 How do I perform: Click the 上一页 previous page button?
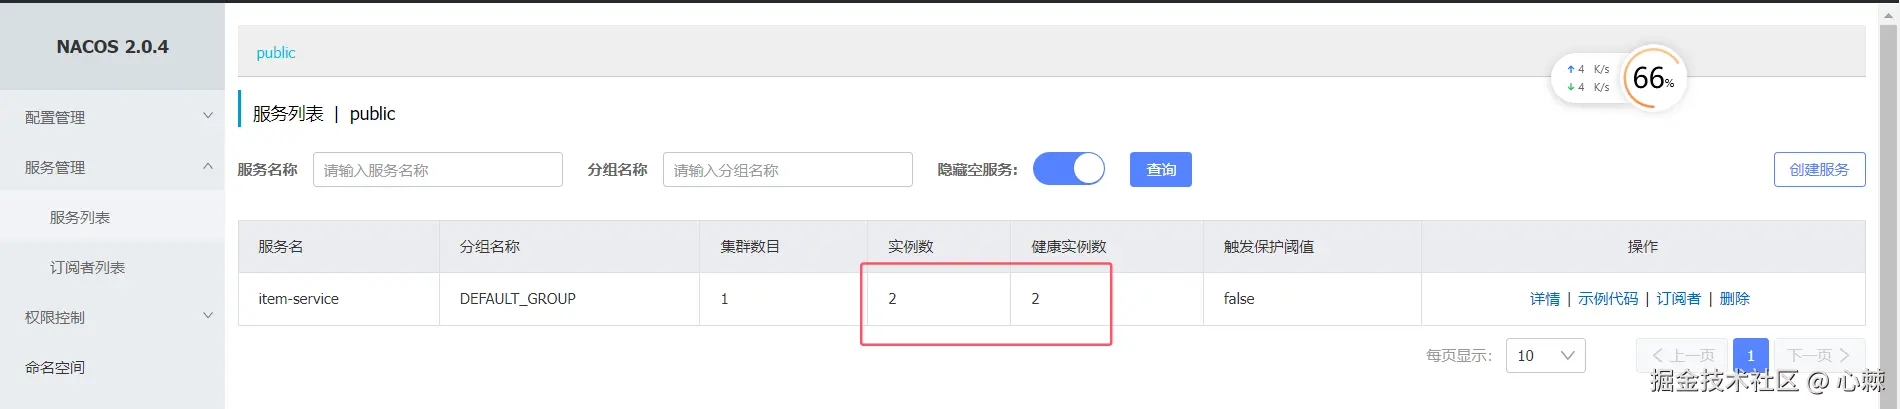point(1683,355)
